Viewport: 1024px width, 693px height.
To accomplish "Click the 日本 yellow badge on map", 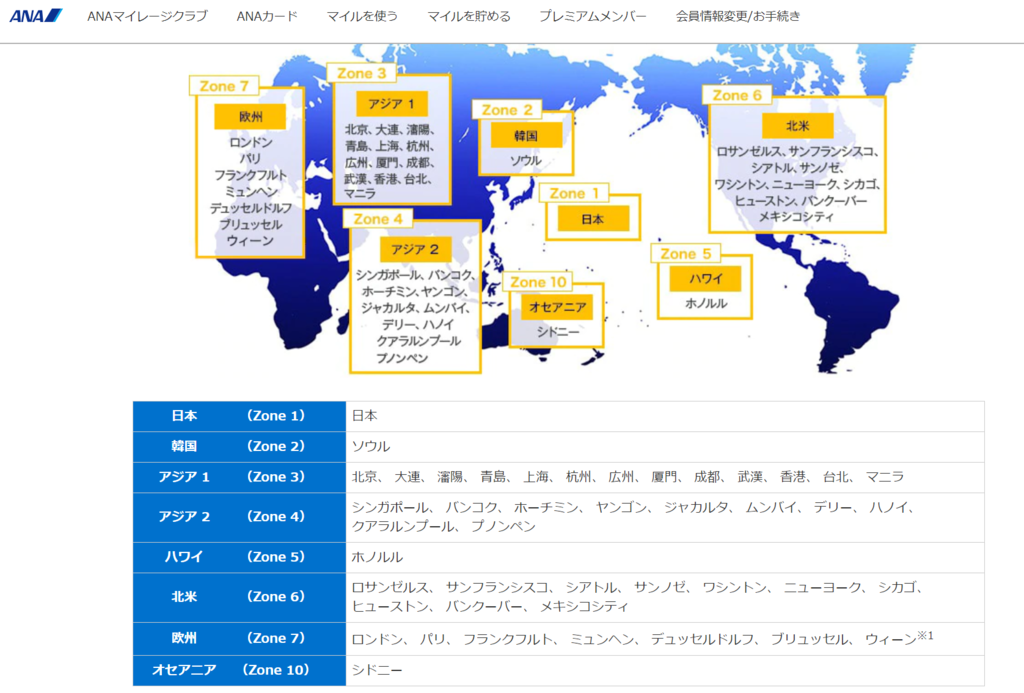I will point(593,219).
